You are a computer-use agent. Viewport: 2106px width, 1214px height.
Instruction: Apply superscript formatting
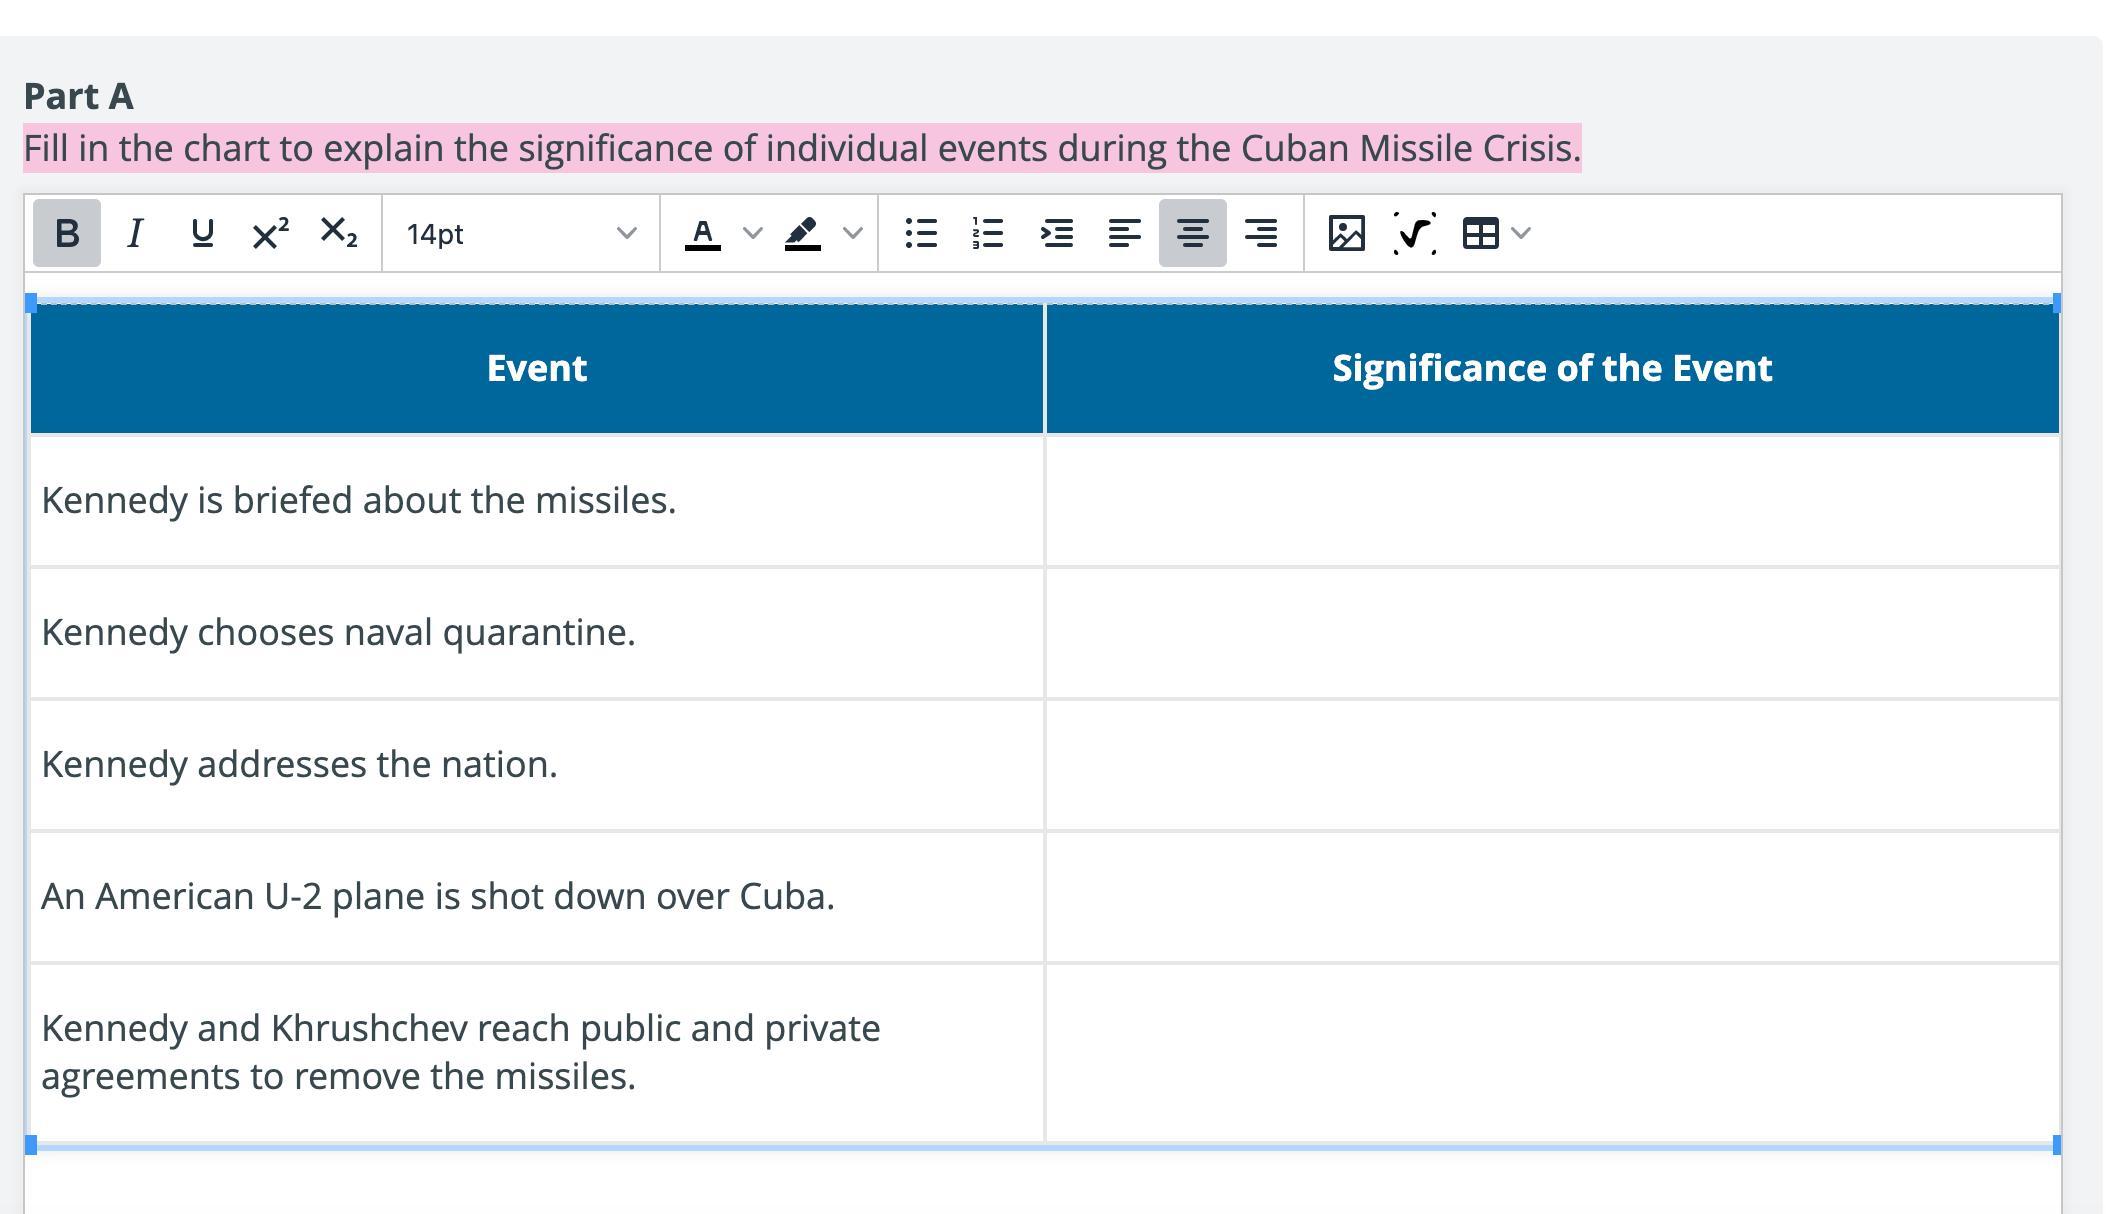tap(270, 233)
